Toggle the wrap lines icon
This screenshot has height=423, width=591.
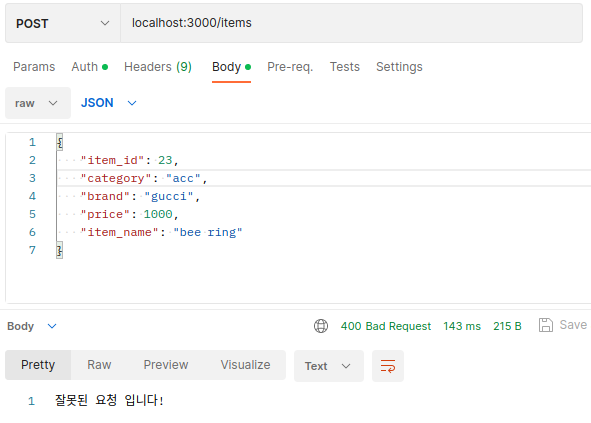tap(388, 366)
